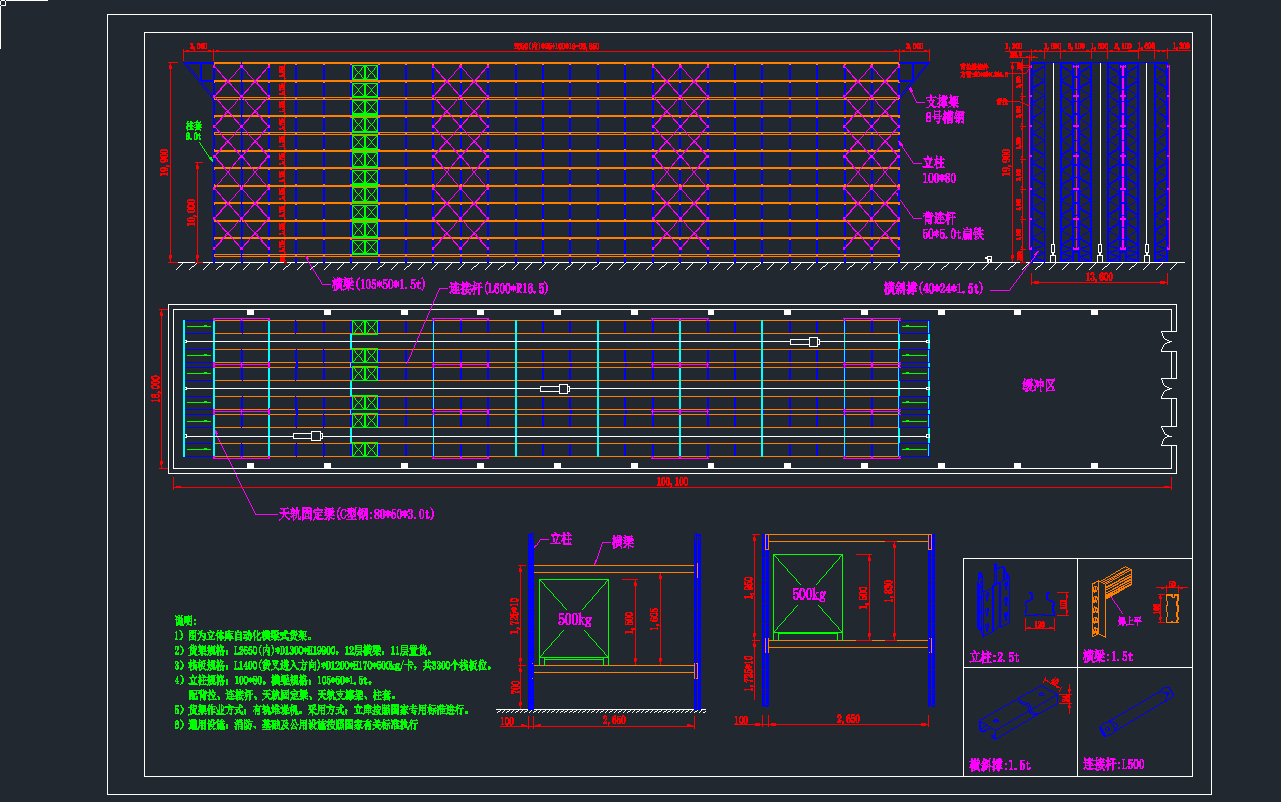The width and height of the screenshot is (1281, 802).
Task: Click the 横梁(105*50*1.5t) leader text
Action: pyautogui.click(x=379, y=285)
